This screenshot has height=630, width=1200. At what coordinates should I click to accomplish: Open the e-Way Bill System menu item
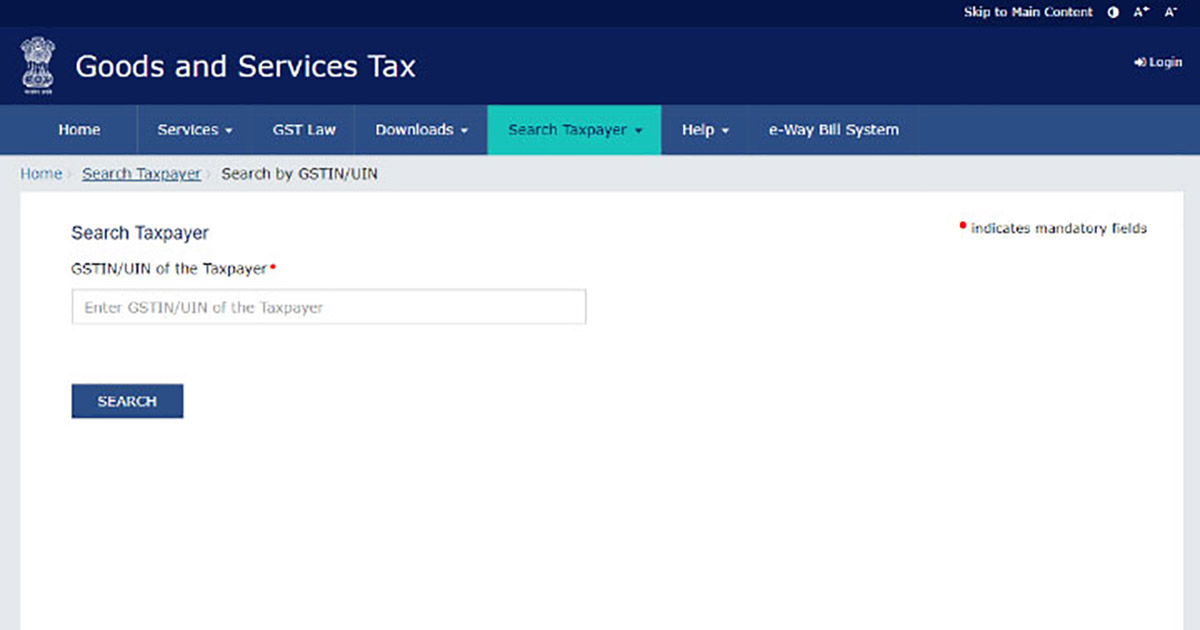pos(833,130)
